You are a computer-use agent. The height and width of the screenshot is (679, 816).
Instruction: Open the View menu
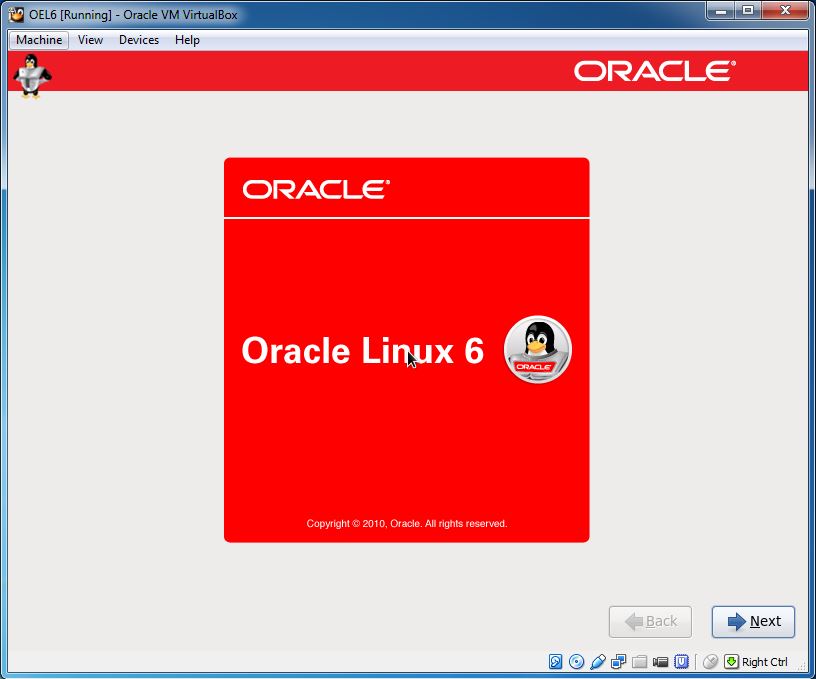point(90,40)
